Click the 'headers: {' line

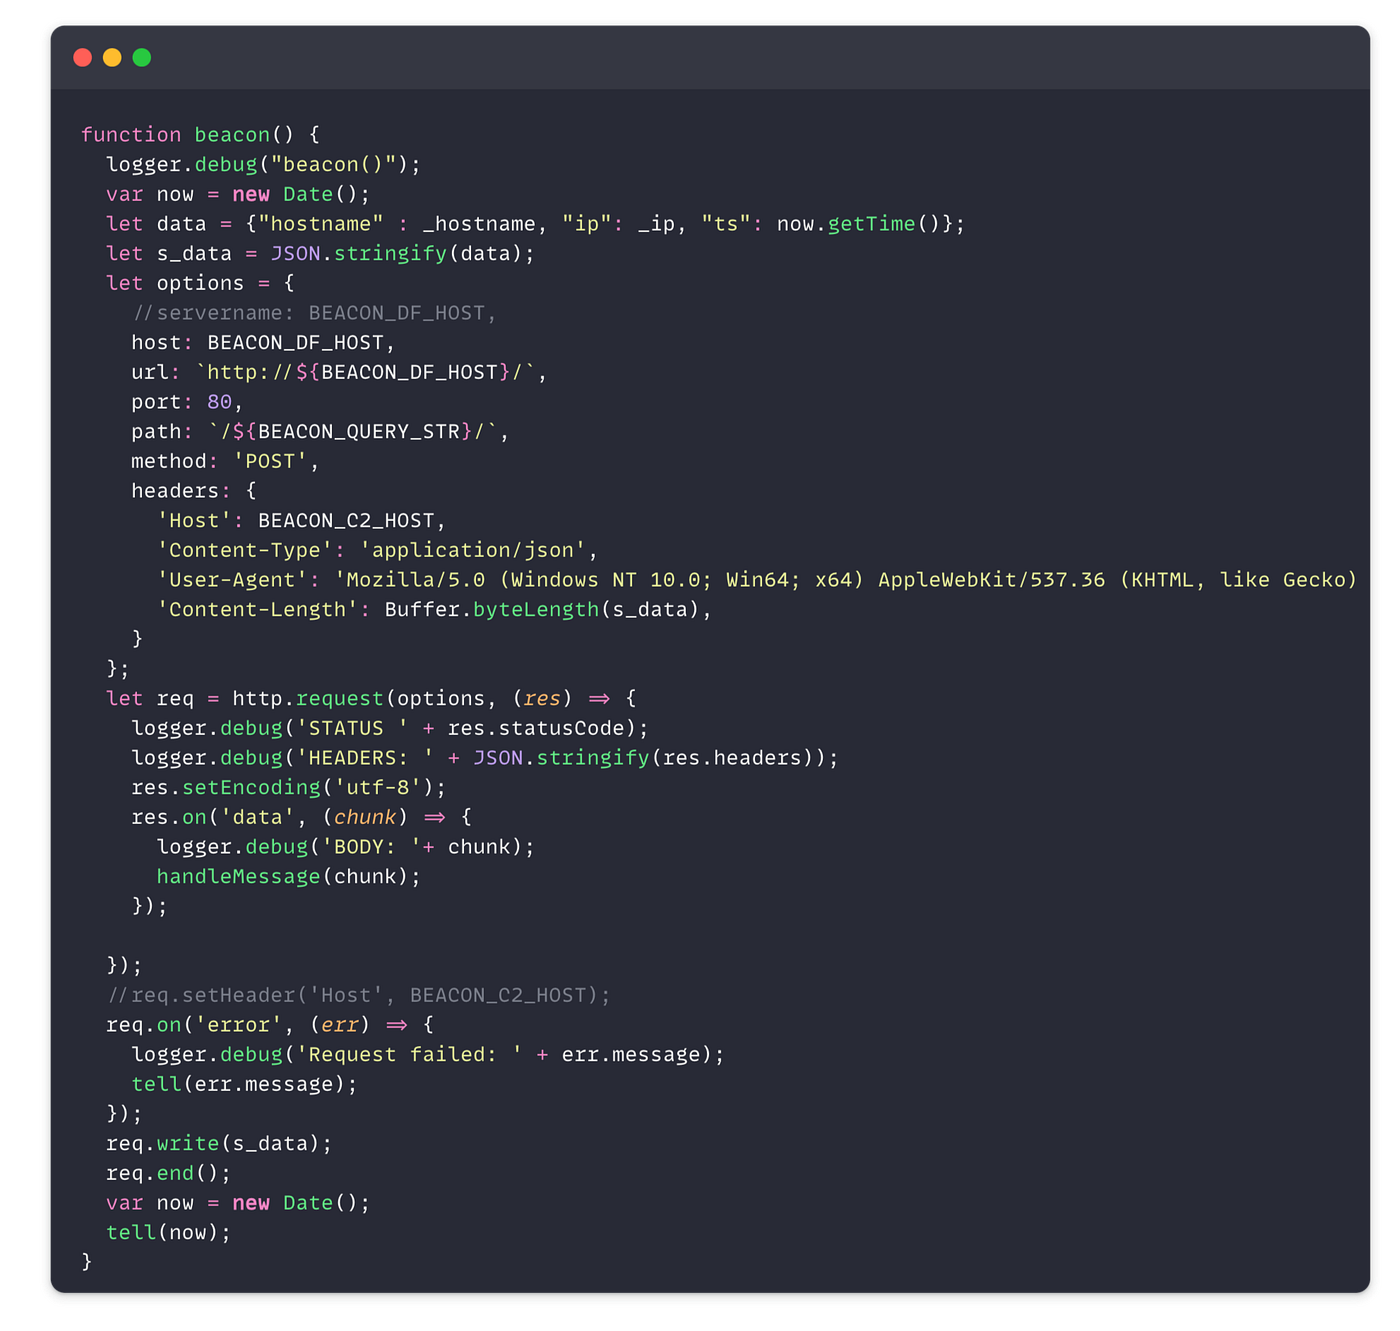click(x=194, y=491)
